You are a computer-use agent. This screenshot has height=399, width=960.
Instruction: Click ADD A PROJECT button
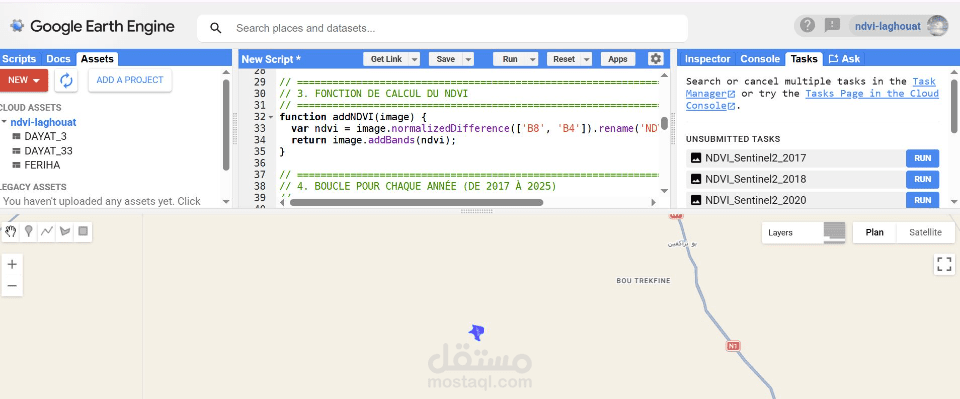coord(130,80)
